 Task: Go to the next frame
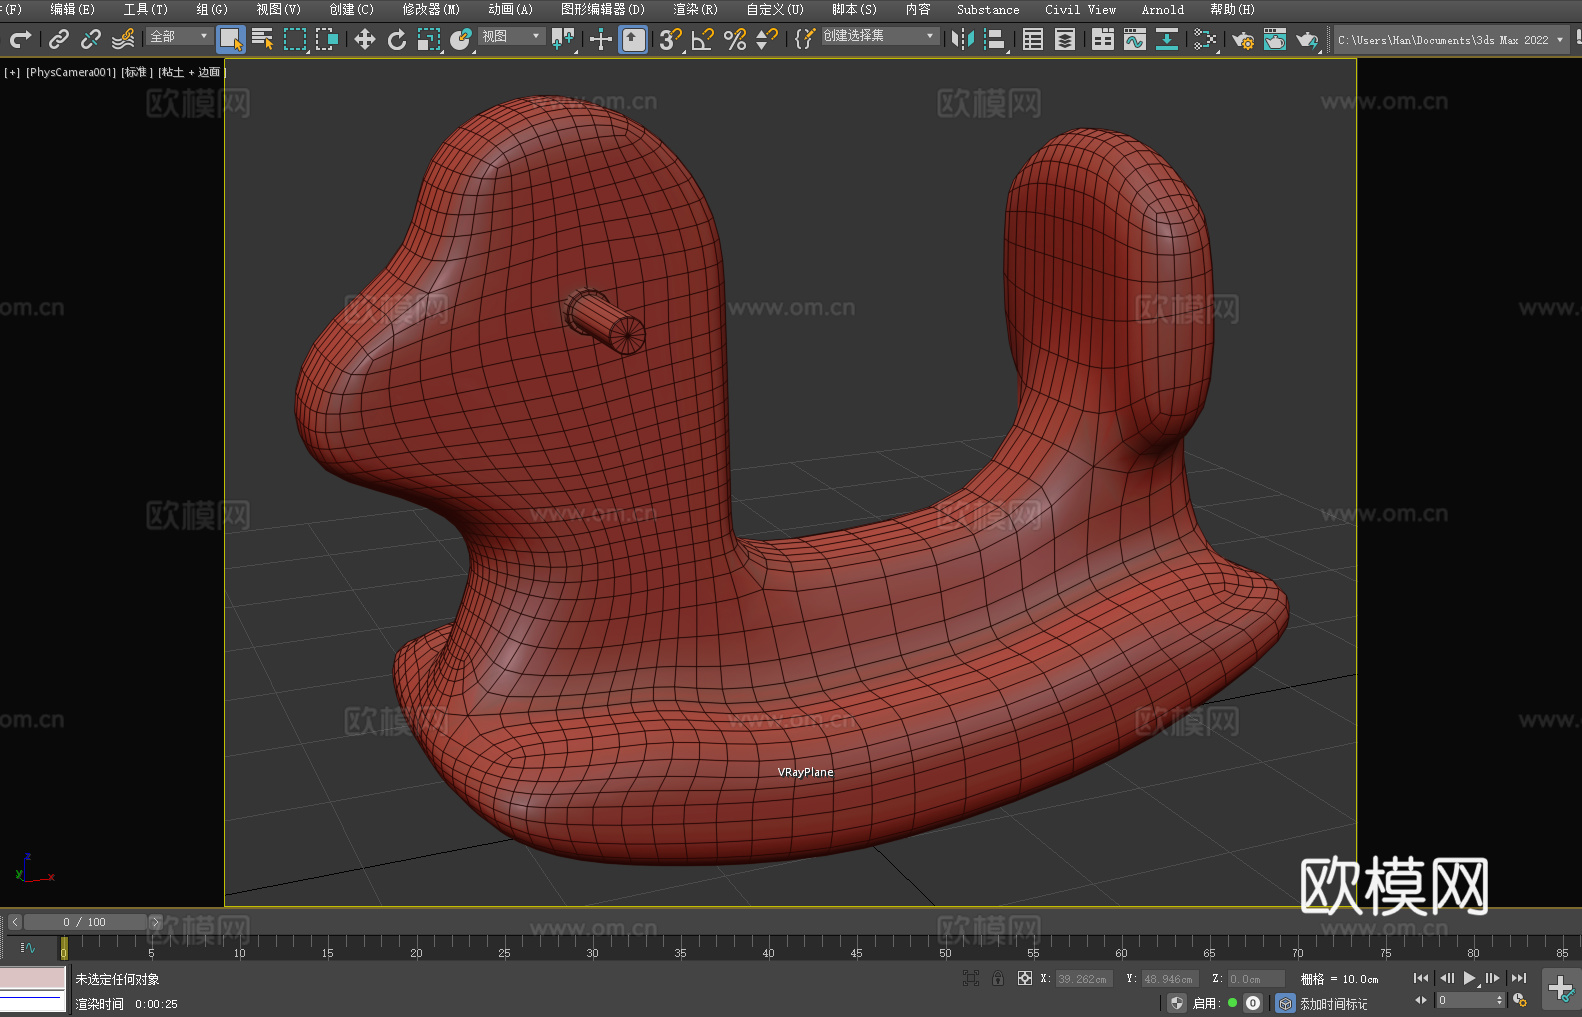pos(1493,978)
